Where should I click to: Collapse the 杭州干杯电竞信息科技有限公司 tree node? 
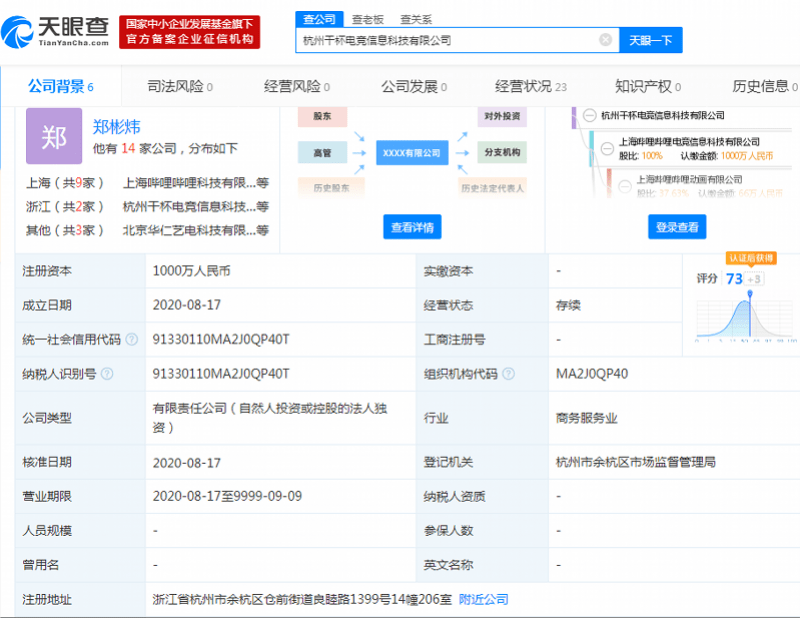[x=589, y=115]
